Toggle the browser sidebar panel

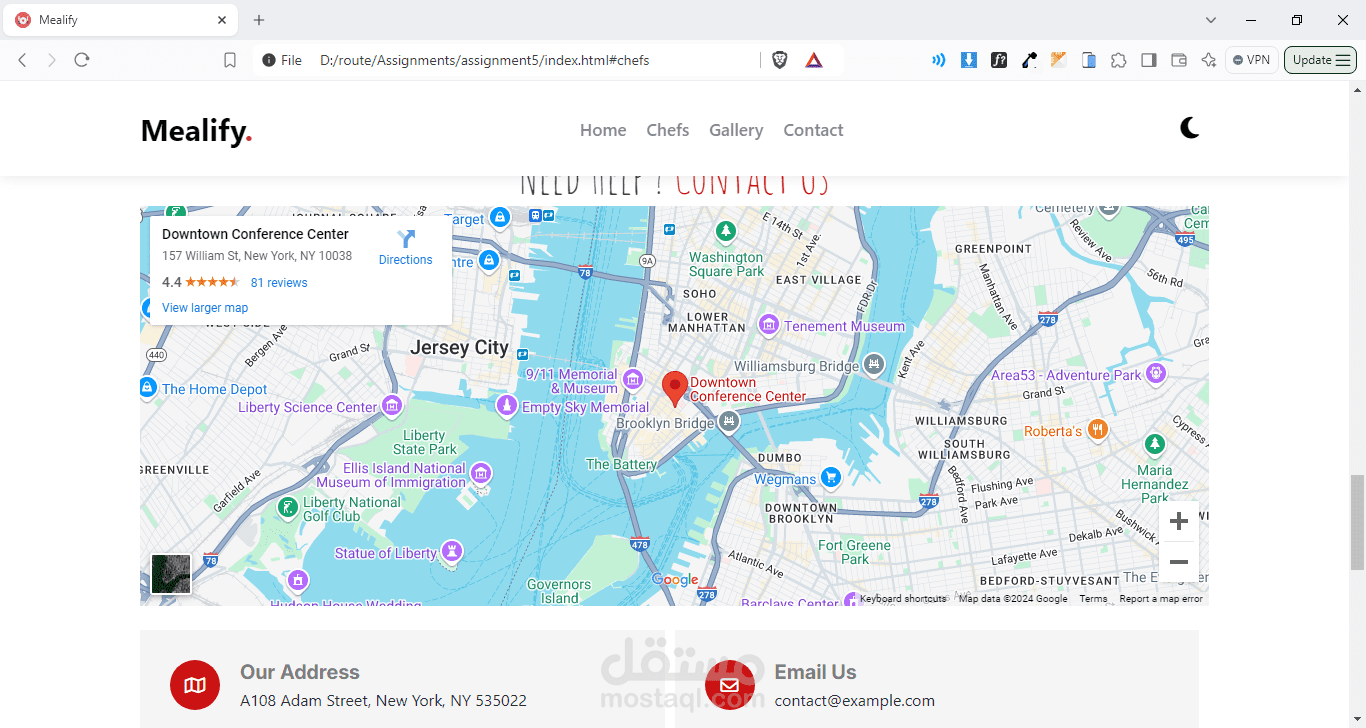[x=1148, y=60]
